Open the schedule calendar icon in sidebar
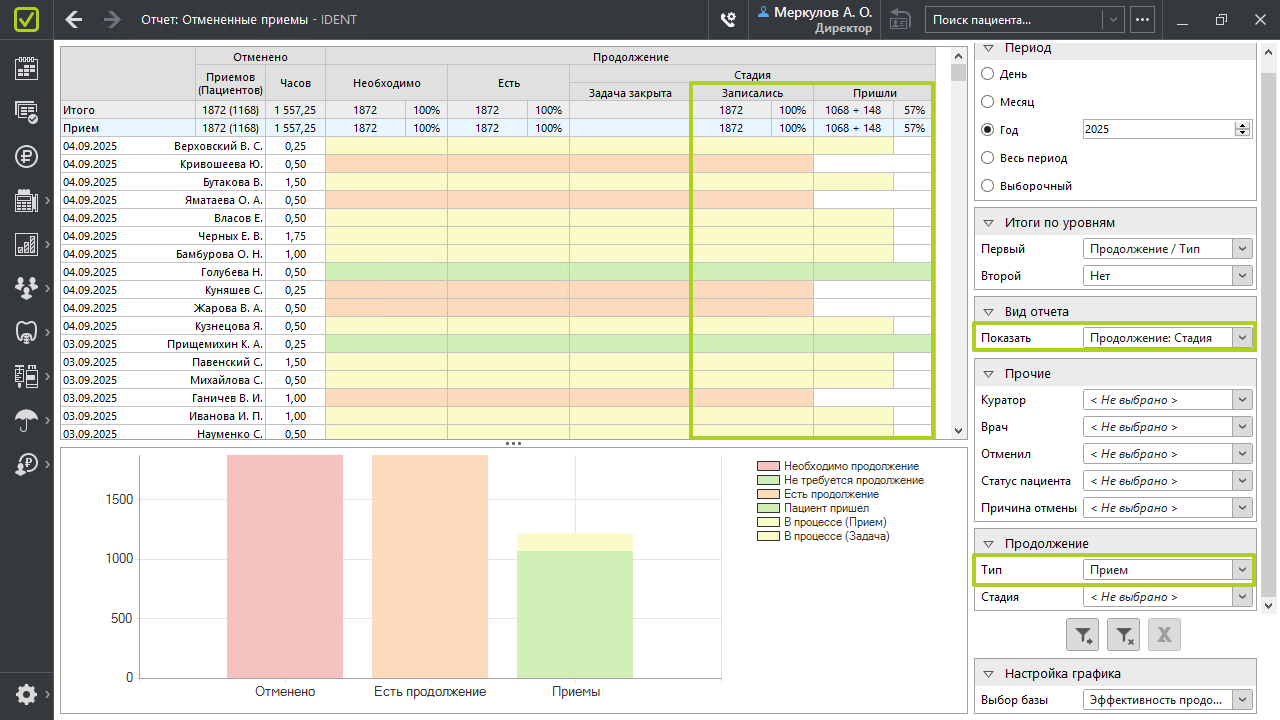Viewport: 1280px width, 720px height. pyautogui.click(x=26, y=67)
